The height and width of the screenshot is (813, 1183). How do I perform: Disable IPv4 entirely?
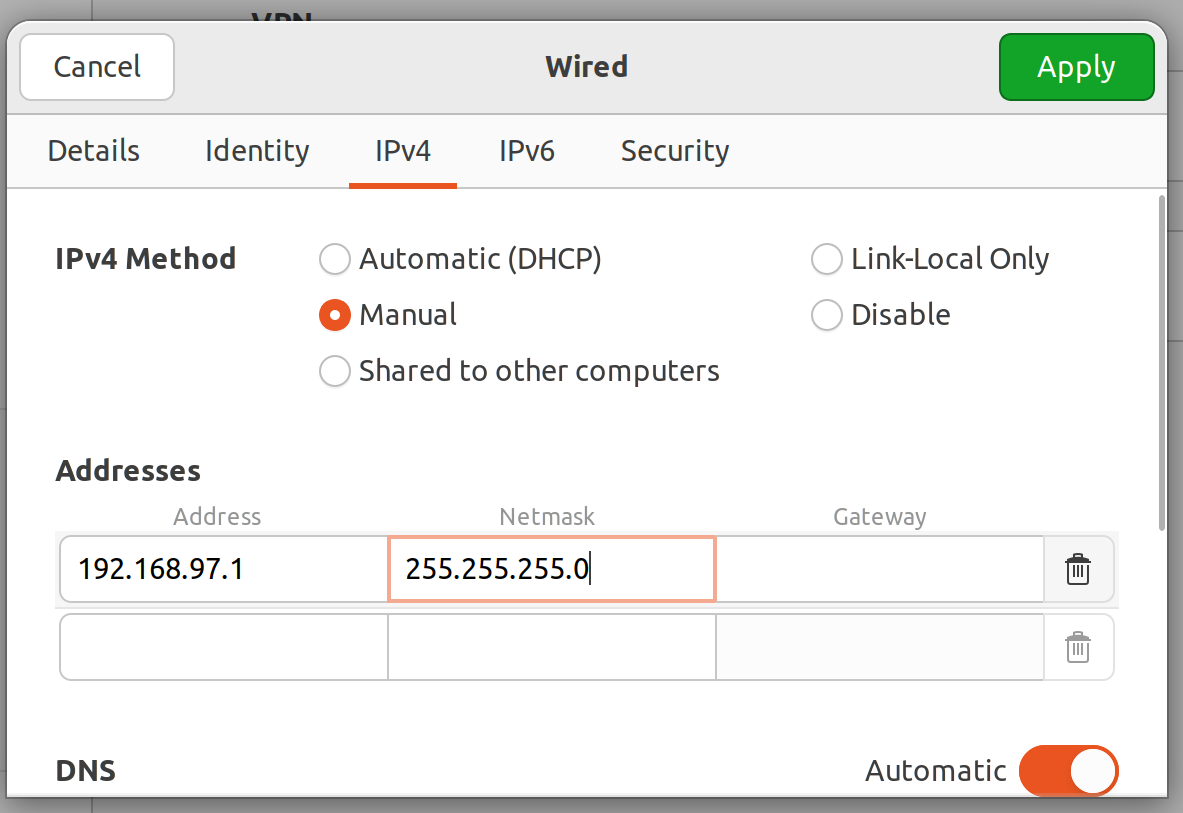pos(827,314)
